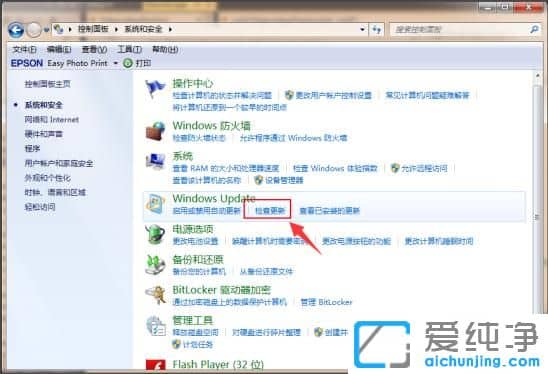Image resolution: width=548 pixels, height=374 pixels.
Task: Open the 查看(V) menu
Action: [x=94, y=50]
